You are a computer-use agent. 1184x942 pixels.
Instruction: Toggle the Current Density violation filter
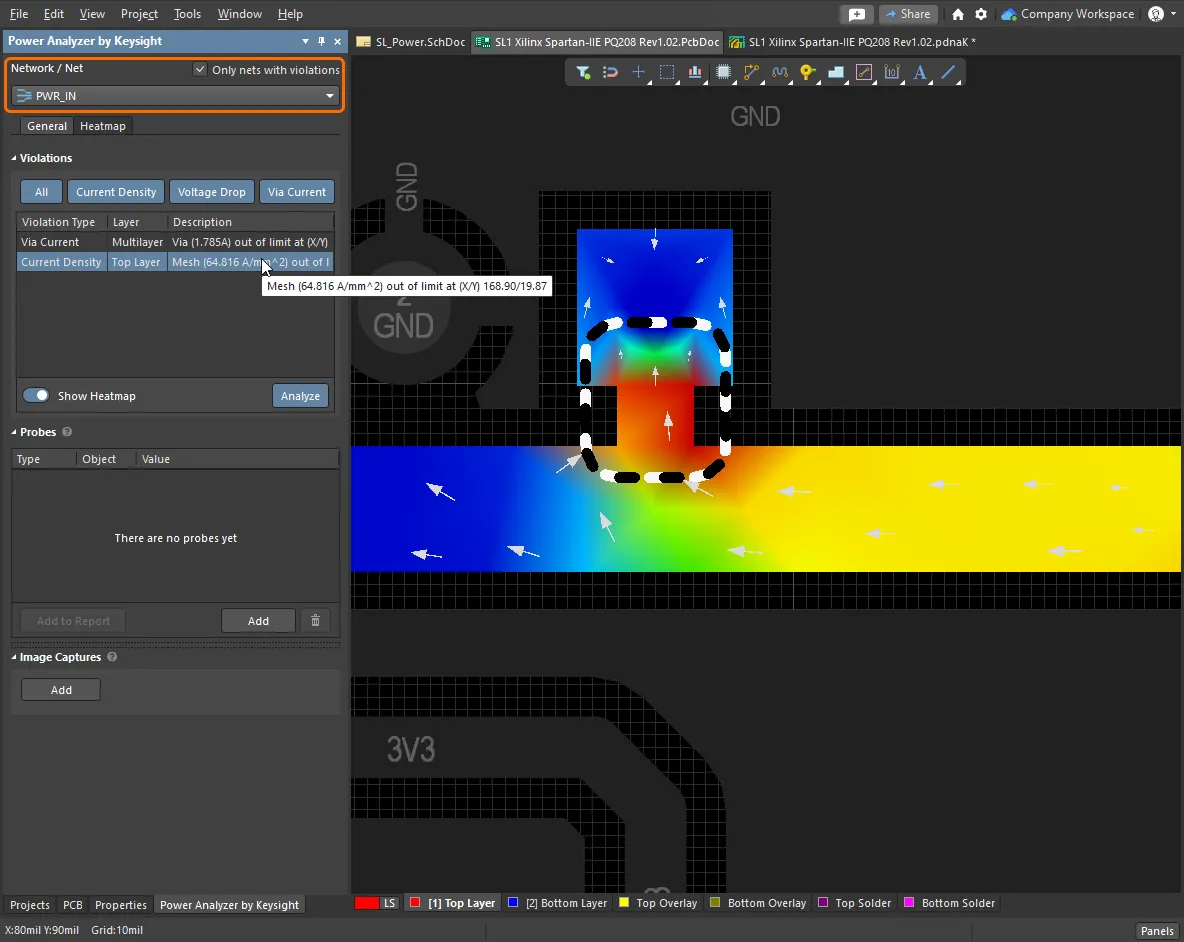116,192
